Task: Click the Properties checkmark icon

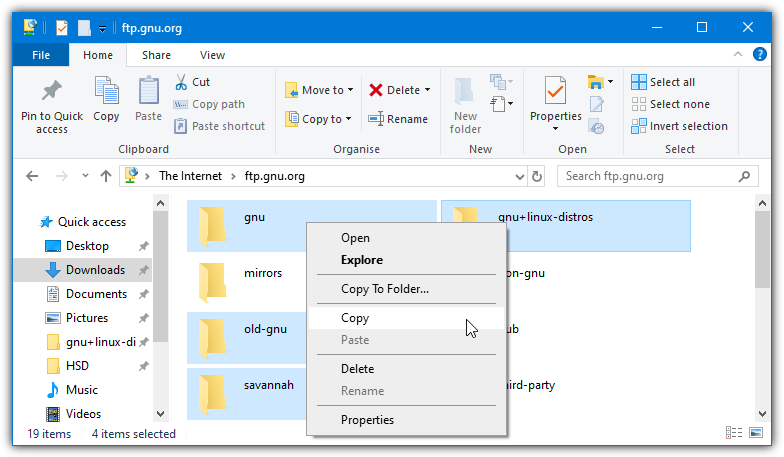Action: (x=556, y=91)
